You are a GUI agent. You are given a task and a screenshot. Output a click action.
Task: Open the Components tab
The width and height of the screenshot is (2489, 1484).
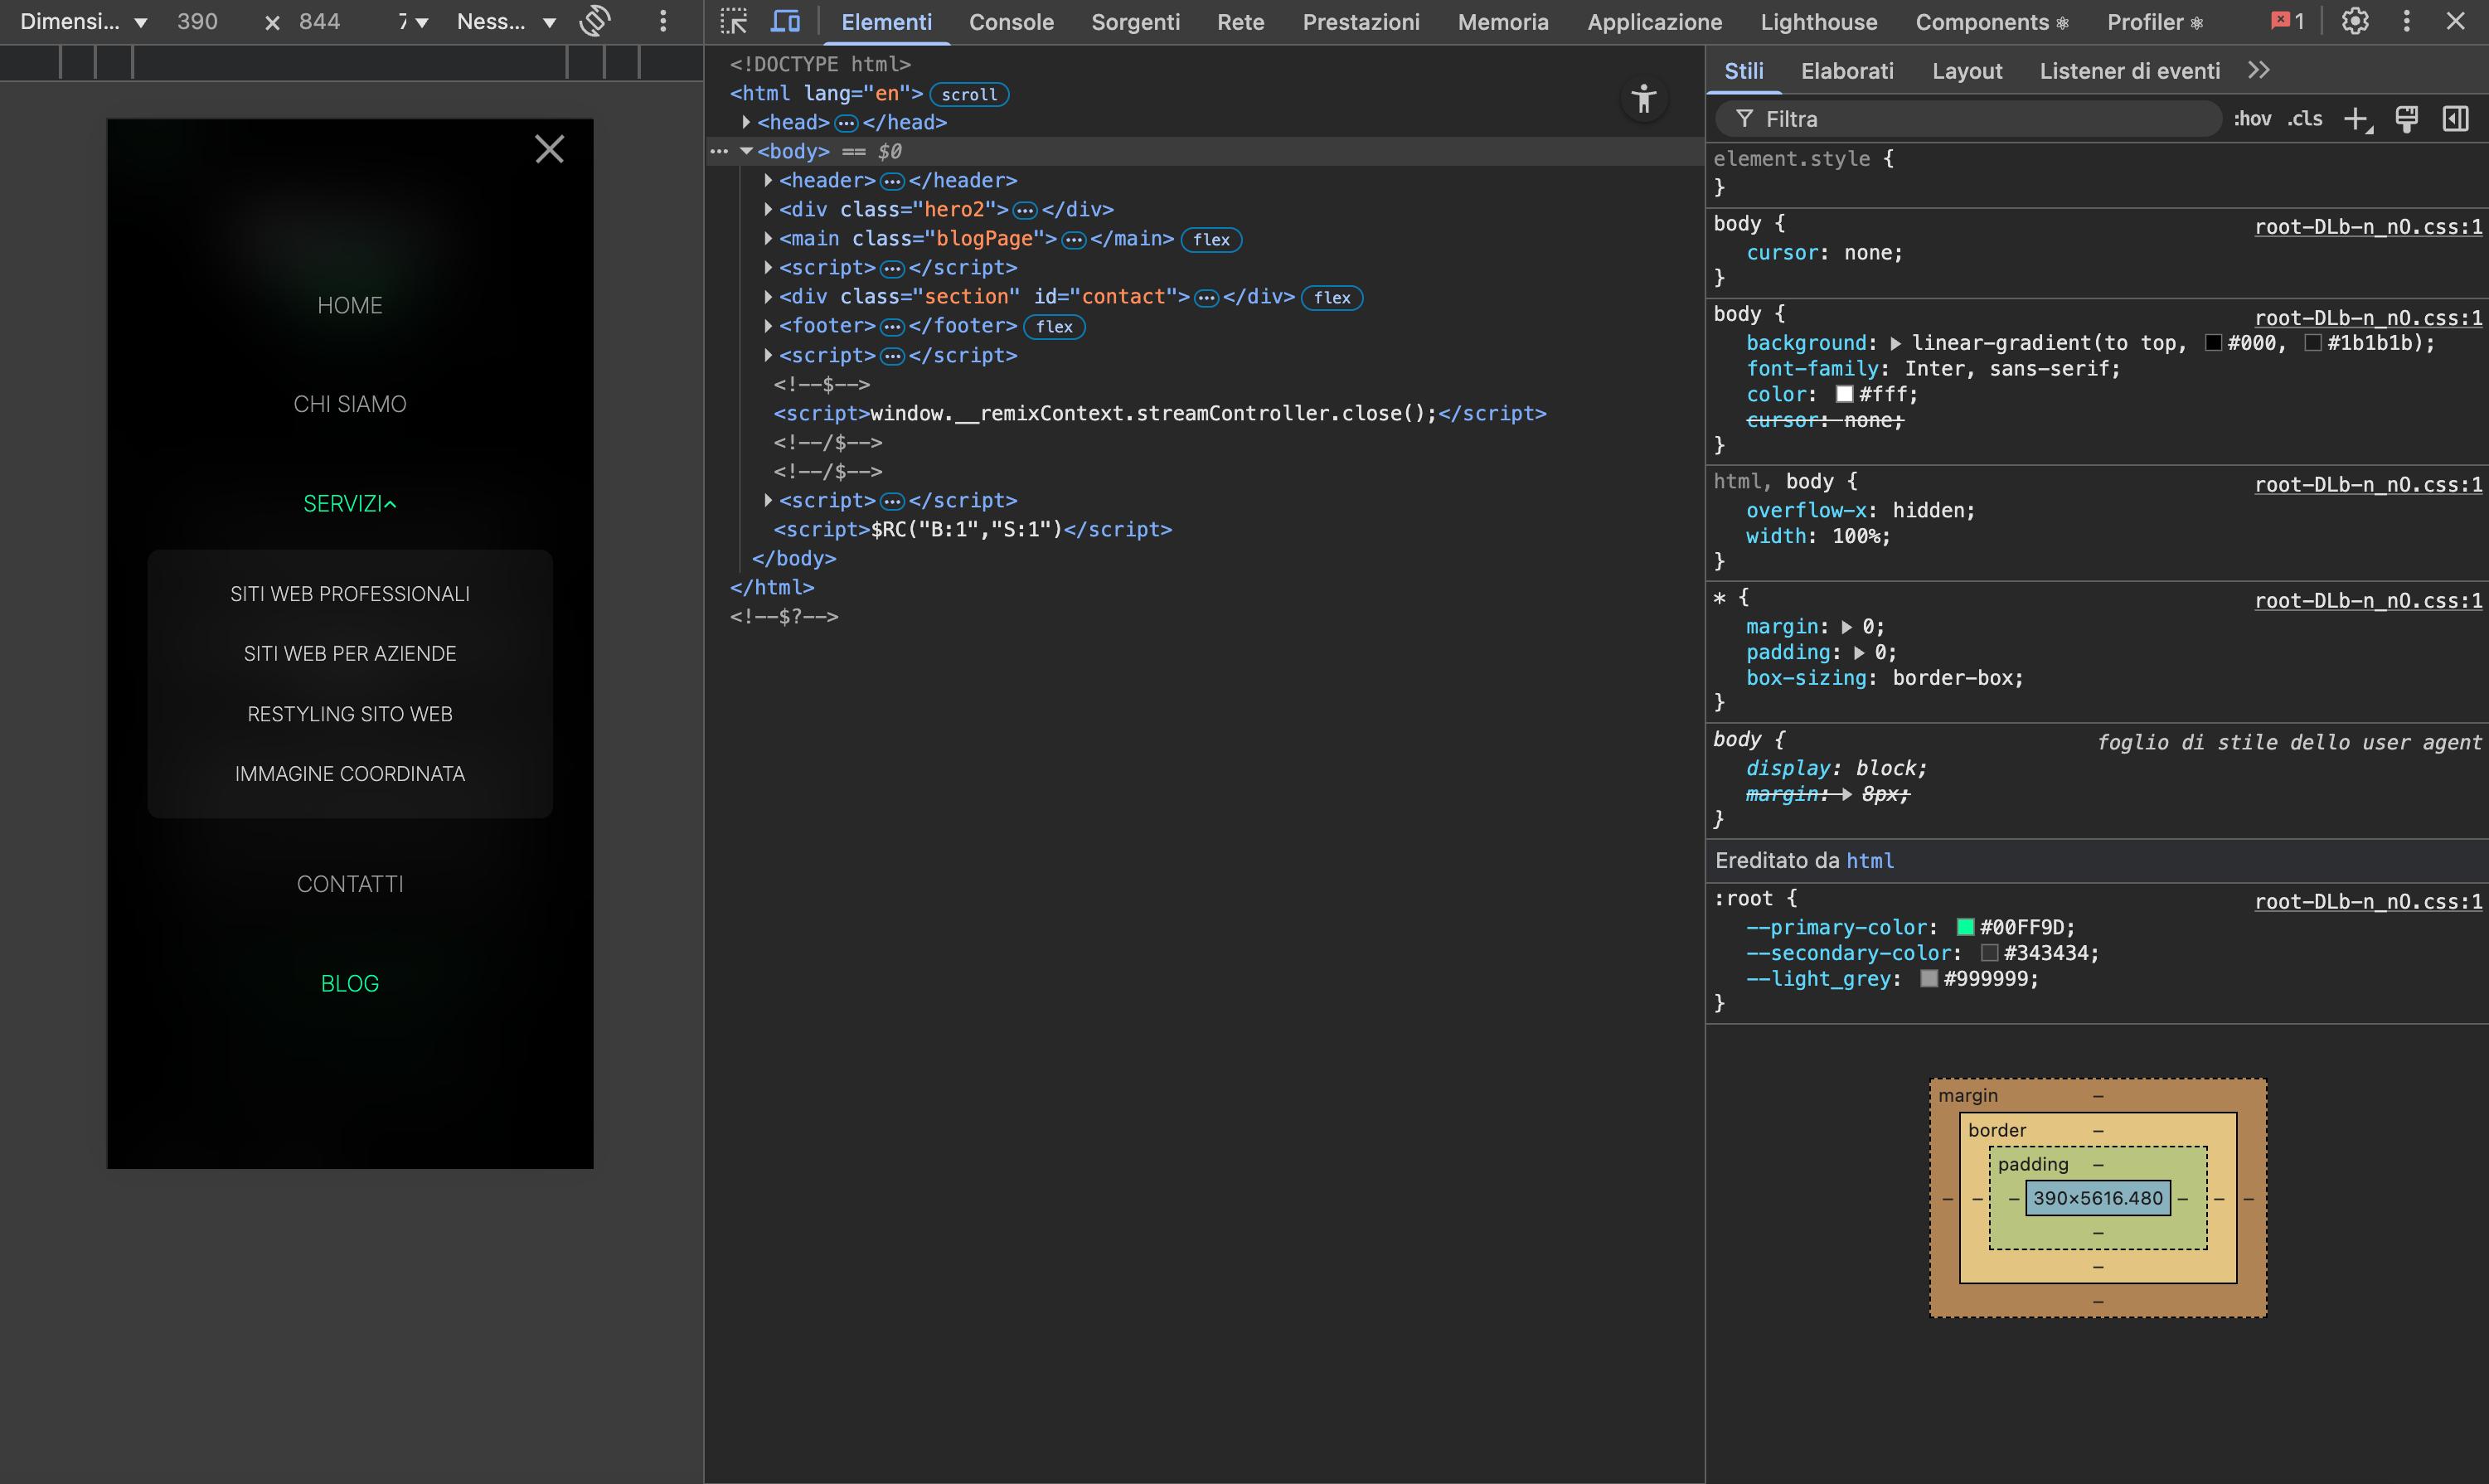click(x=1992, y=22)
